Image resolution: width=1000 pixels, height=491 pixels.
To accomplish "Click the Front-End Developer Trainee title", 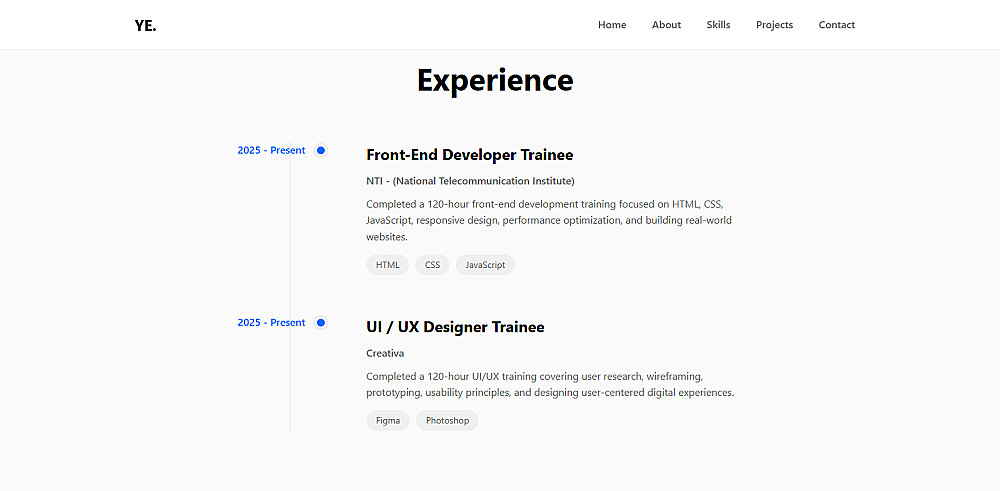I will 469,155.
